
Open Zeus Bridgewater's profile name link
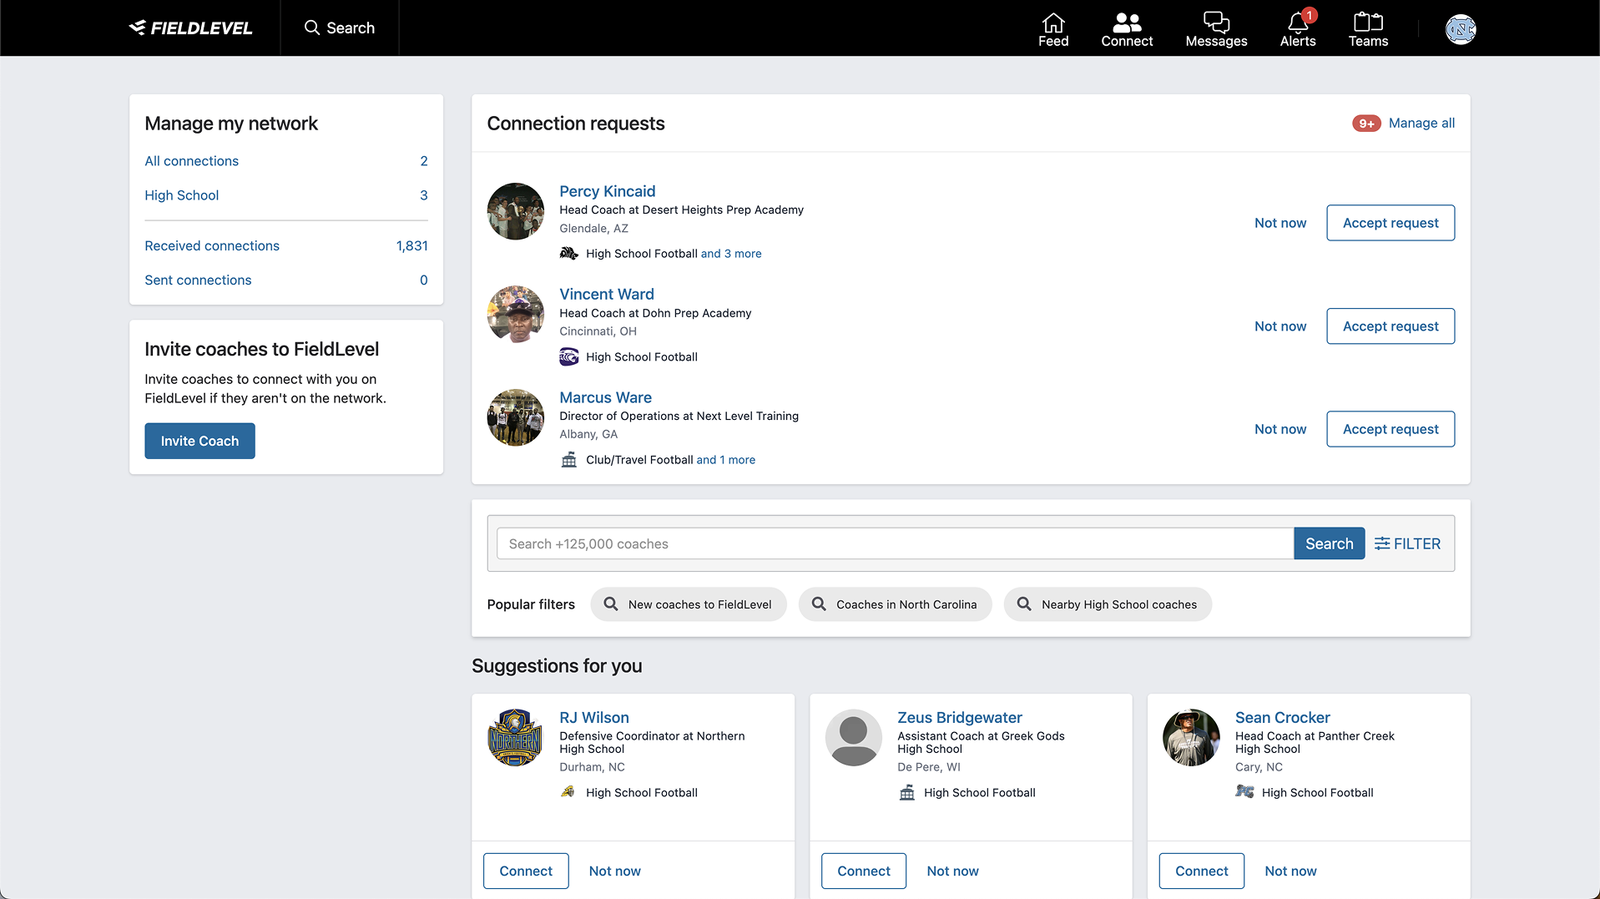pyautogui.click(x=959, y=718)
